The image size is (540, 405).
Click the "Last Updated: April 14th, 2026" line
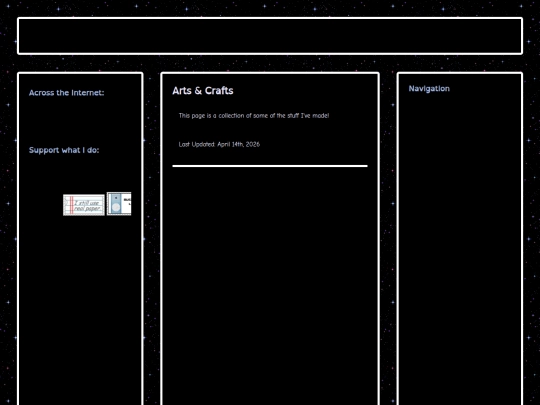[x=219, y=144]
